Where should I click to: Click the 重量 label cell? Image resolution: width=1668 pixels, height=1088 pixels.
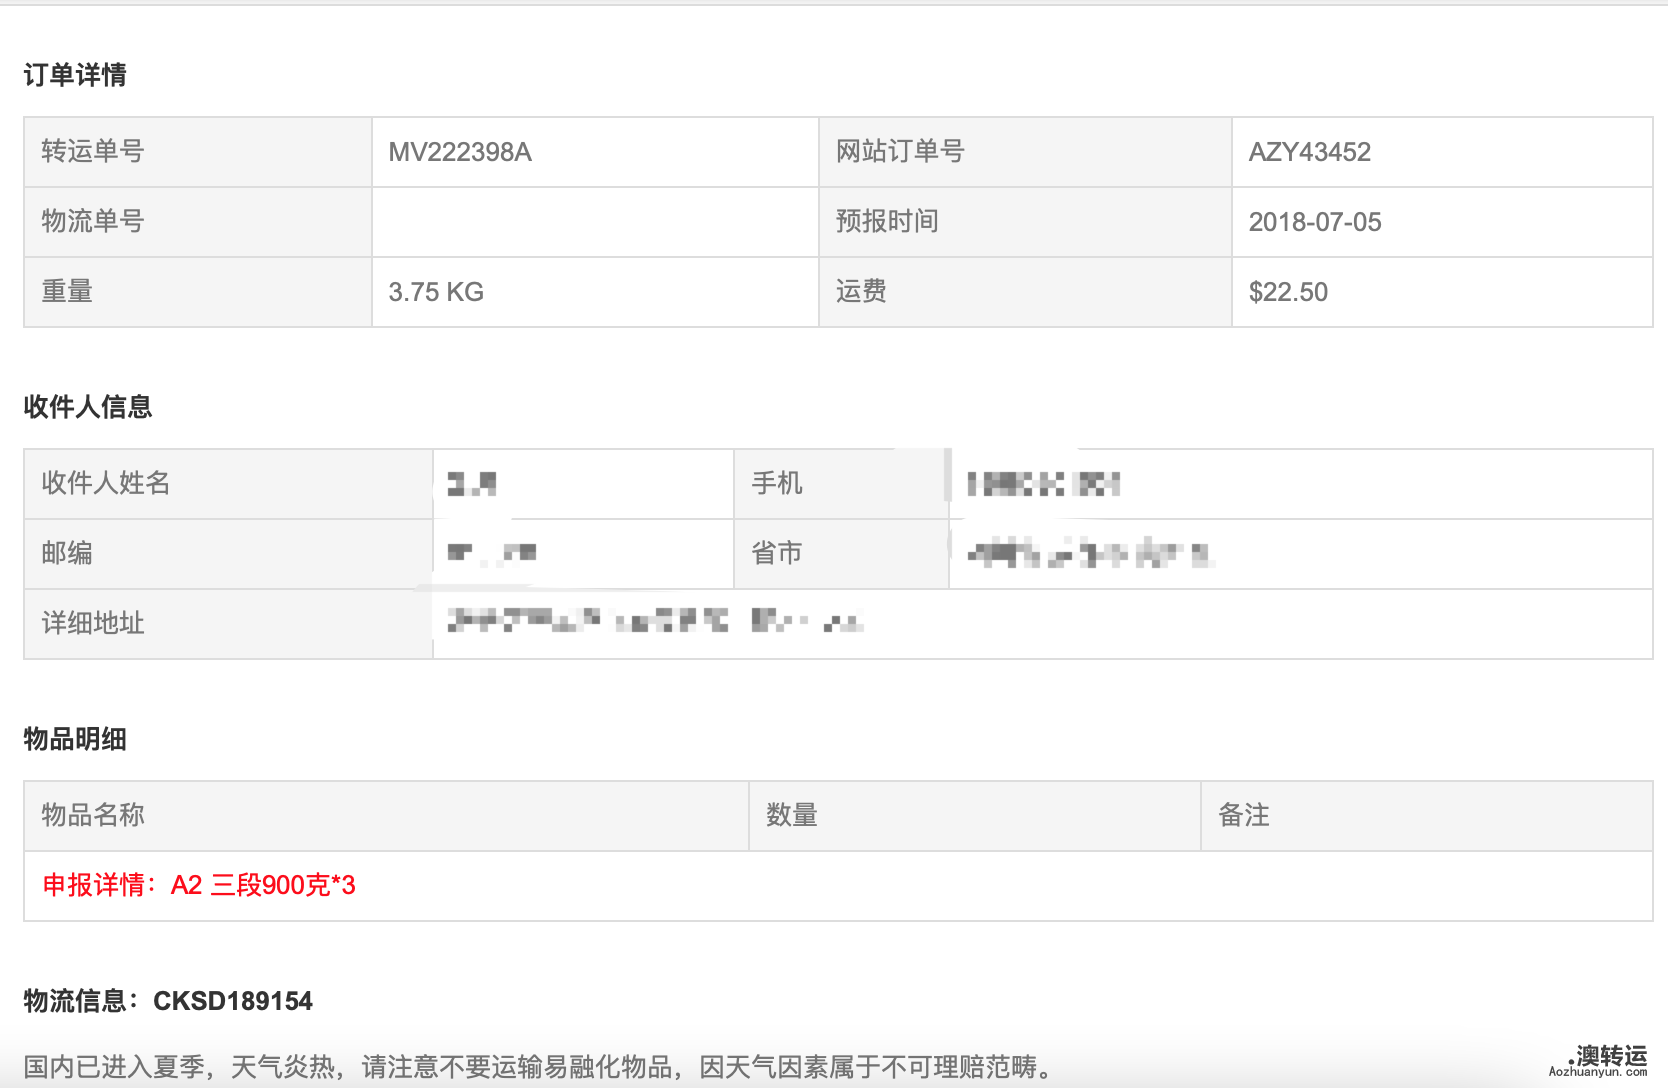[x=198, y=292]
